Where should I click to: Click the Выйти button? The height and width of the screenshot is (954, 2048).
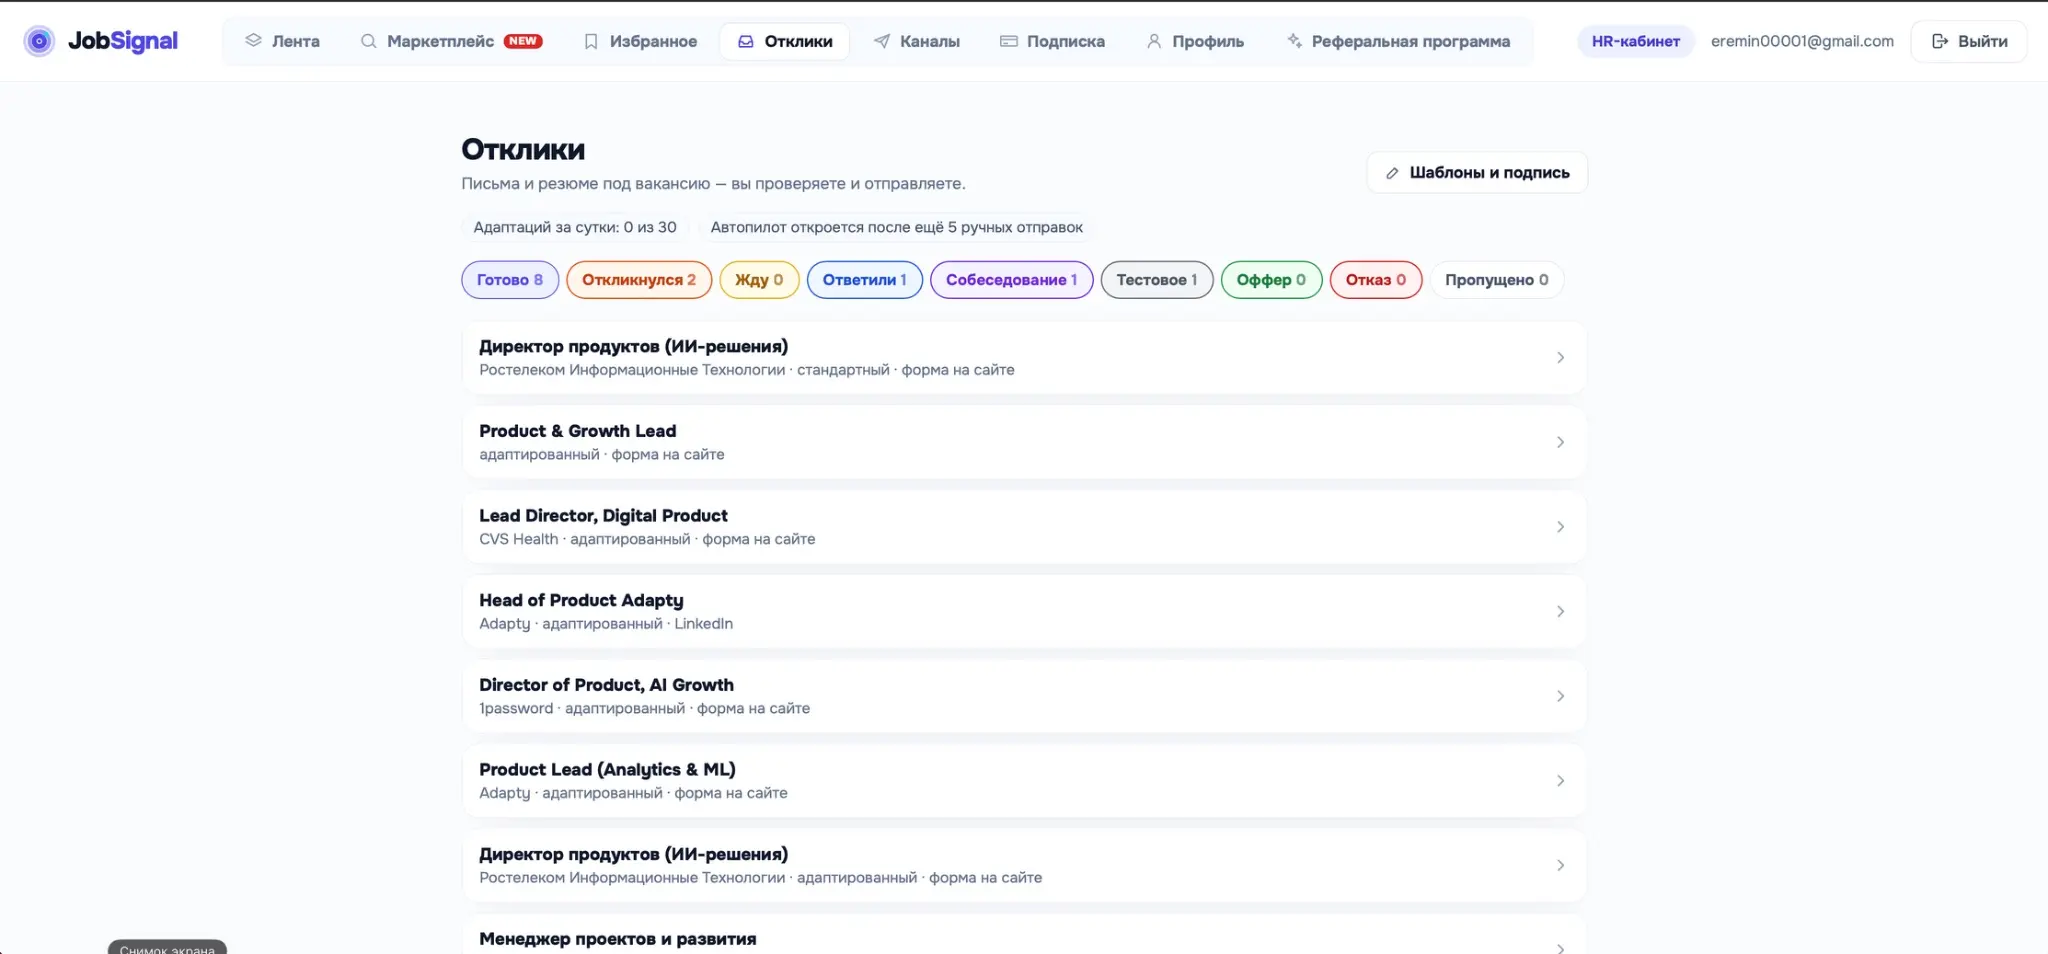1969,41
